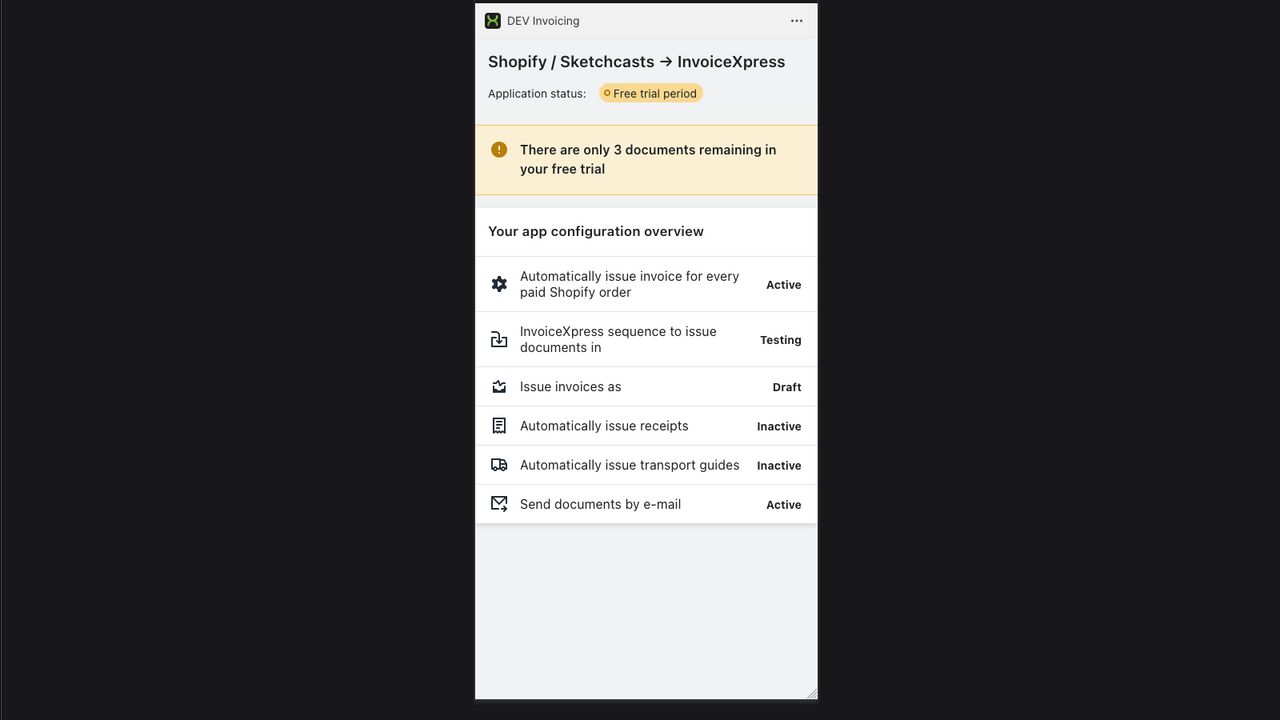The height and width of the screenshot is (720, 1280).
Task: Open the Issue invoices as Draft setting
Action: pos(645,386)
